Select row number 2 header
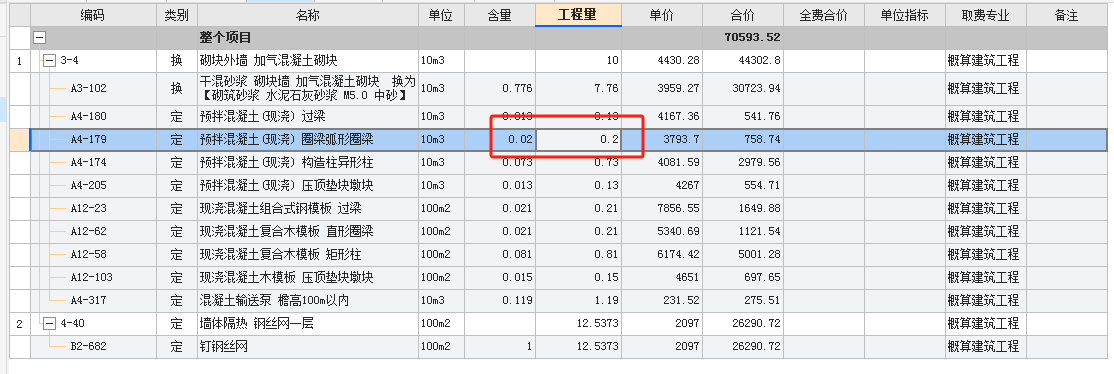 pos(20,324)
